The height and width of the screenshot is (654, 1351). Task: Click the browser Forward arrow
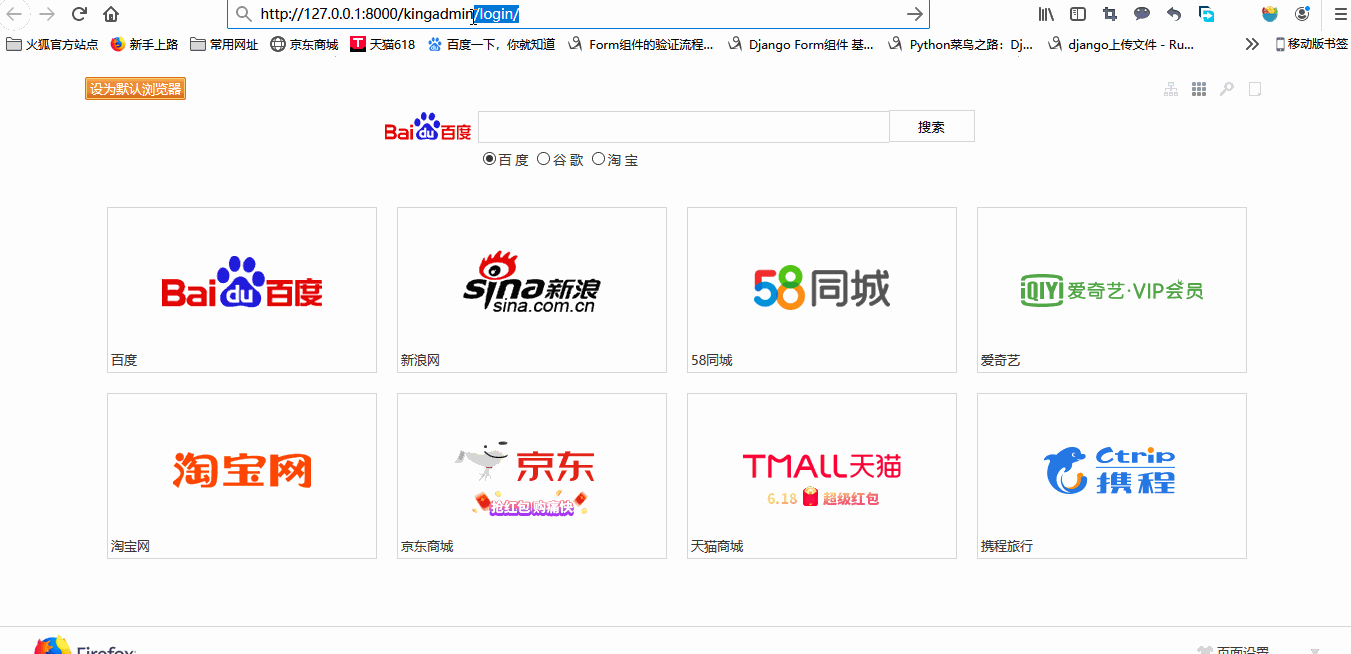46,14
